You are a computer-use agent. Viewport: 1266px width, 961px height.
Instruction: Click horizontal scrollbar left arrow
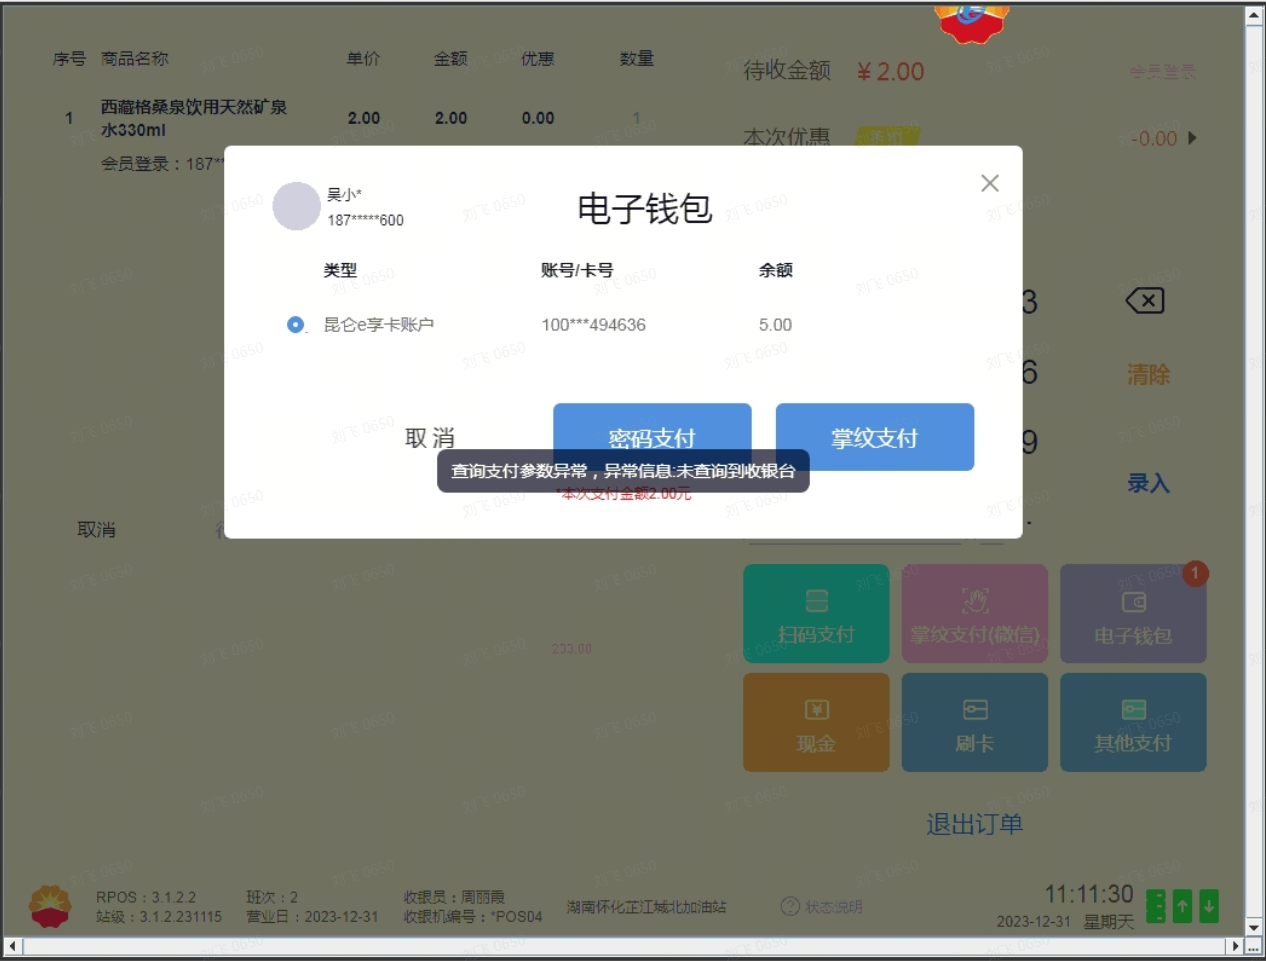click(12, 946)
